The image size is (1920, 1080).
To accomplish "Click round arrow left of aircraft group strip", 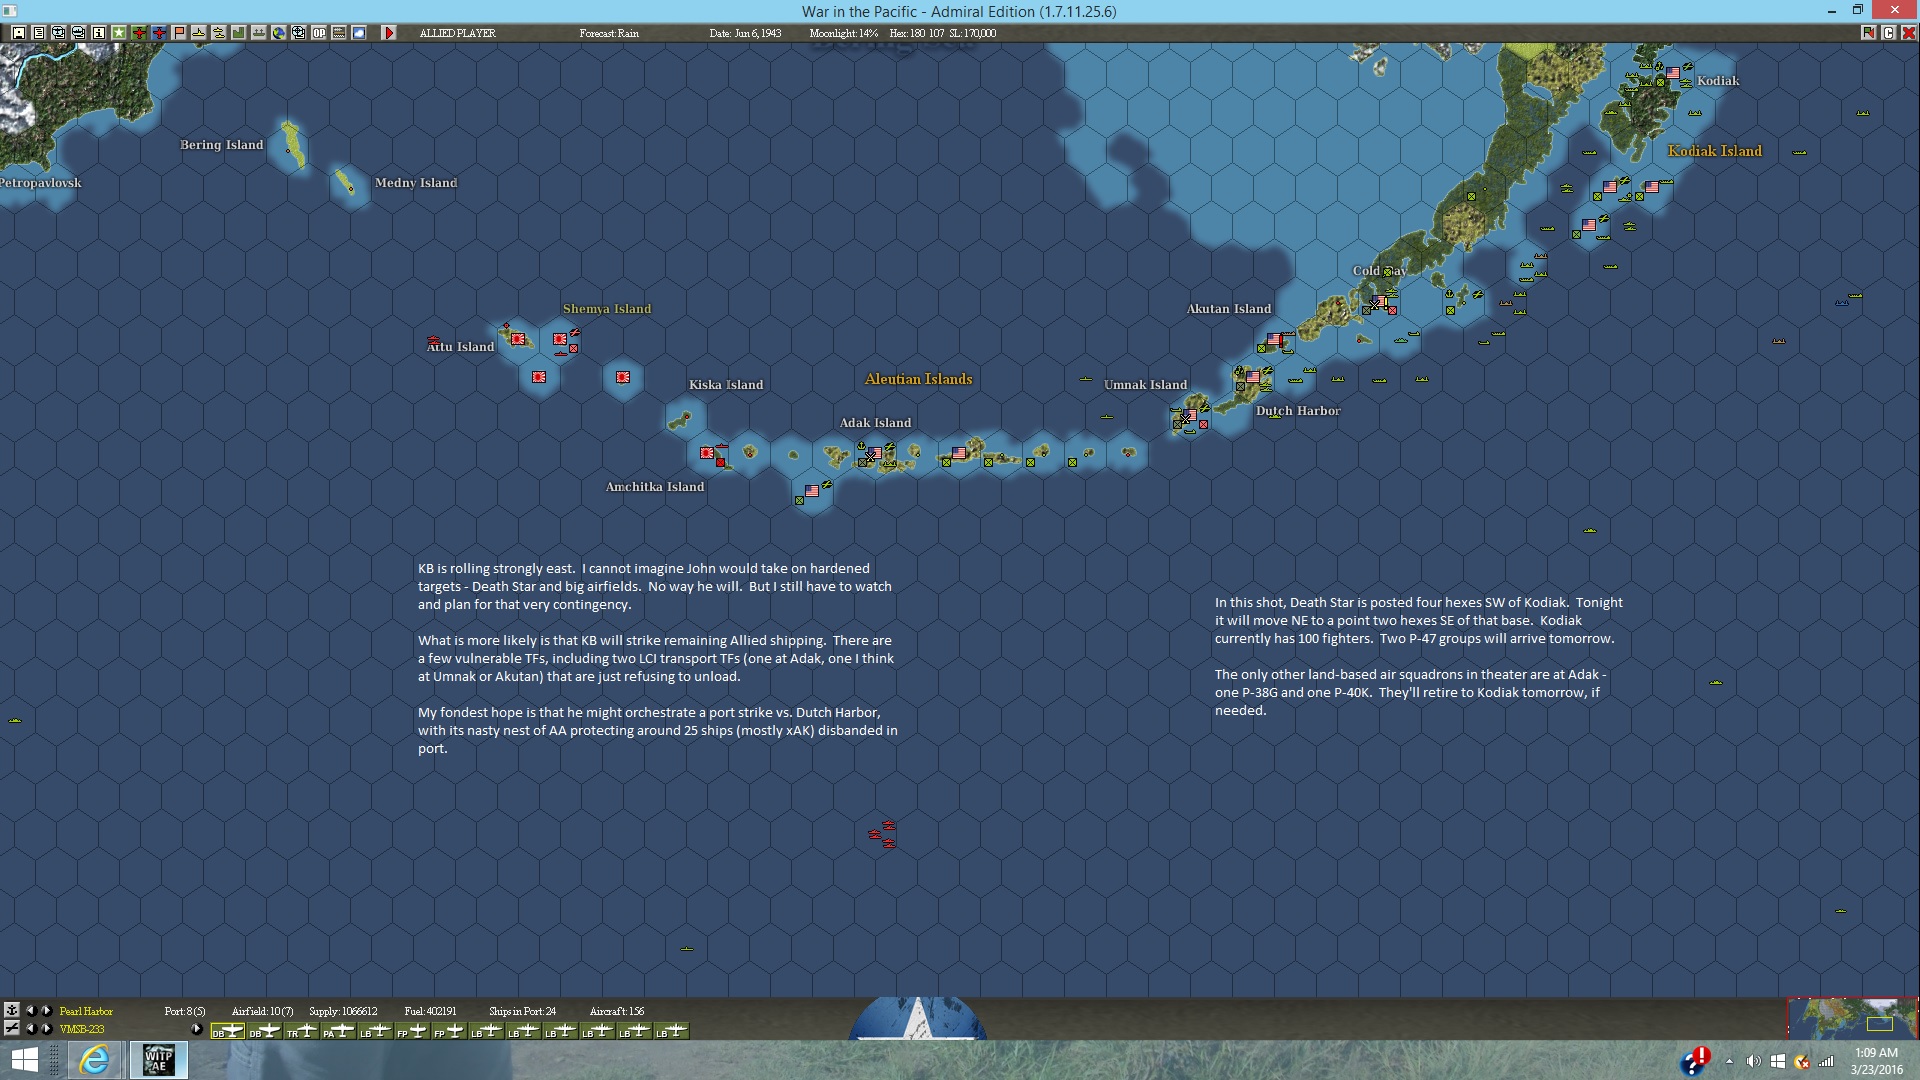I will click(197, 1029).
